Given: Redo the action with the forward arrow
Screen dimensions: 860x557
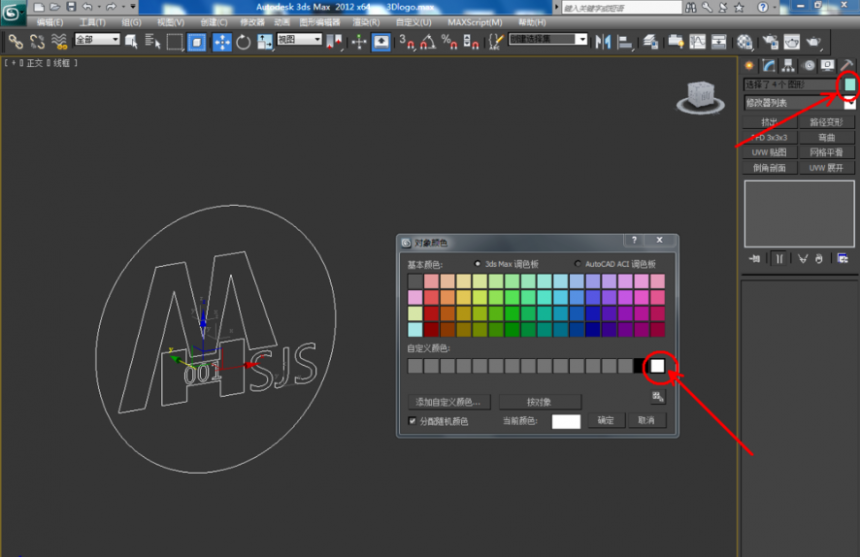Looking at the screenshot, I should pyautogui.click(x=111, y=7).
